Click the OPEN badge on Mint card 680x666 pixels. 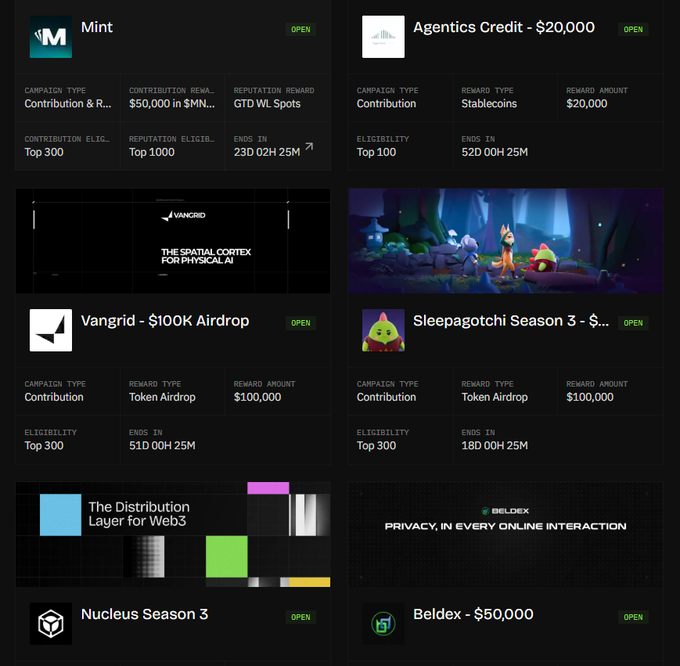(x=301, y=29)
